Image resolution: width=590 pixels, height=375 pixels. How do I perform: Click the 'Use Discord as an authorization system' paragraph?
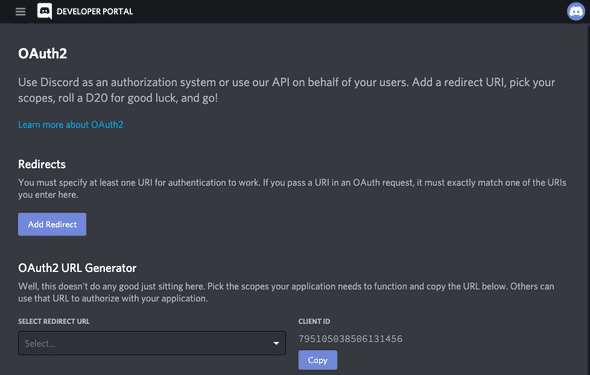click(x=287, y=90)
